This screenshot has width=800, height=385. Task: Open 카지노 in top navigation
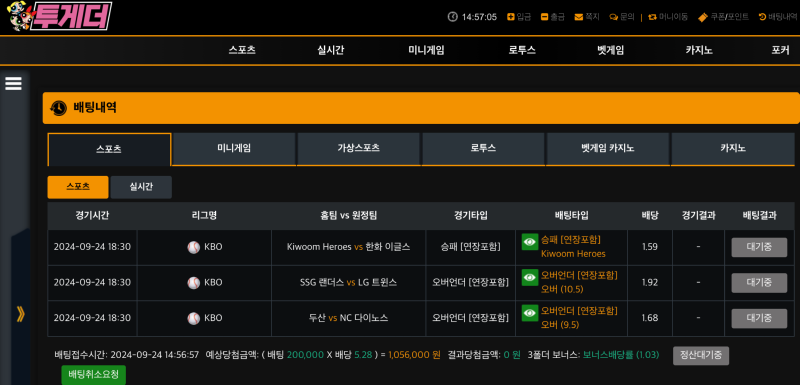click(699, 50)
